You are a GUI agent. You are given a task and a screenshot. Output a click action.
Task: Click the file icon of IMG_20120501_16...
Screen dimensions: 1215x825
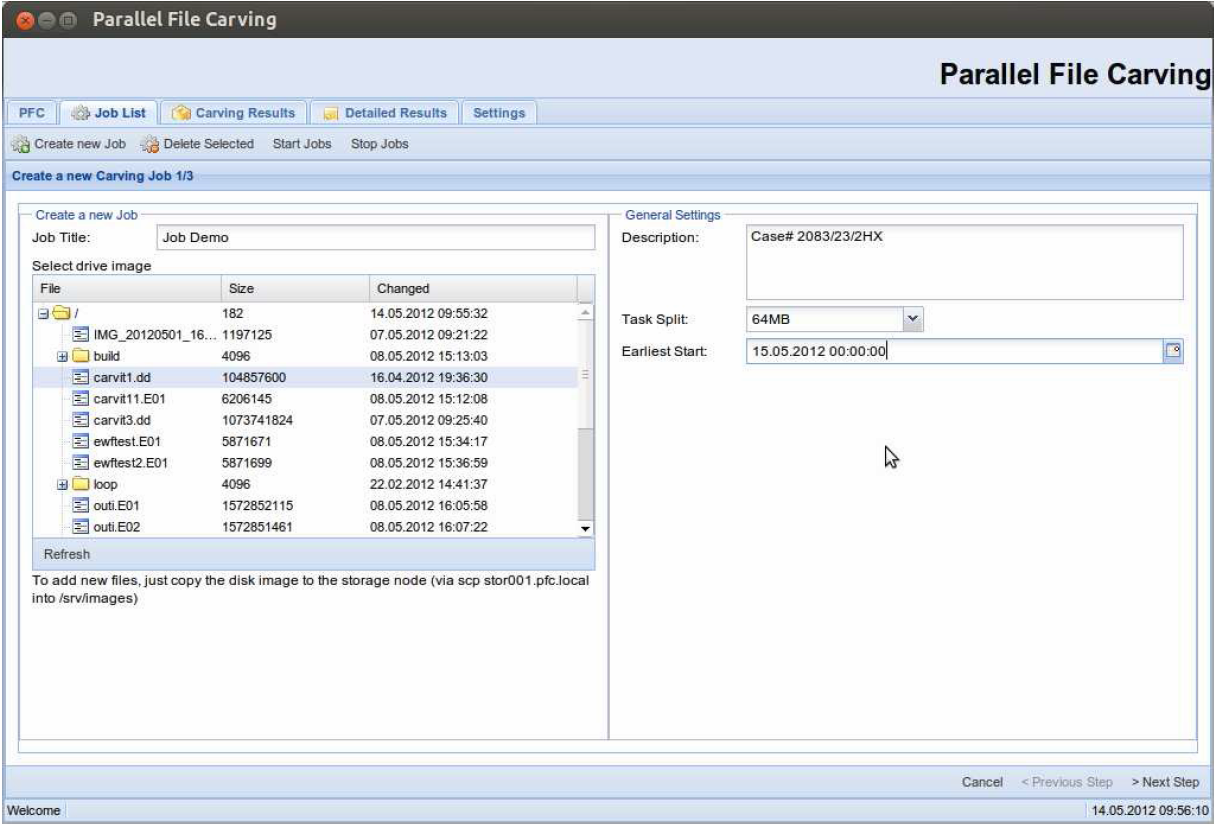click(83, 334)
